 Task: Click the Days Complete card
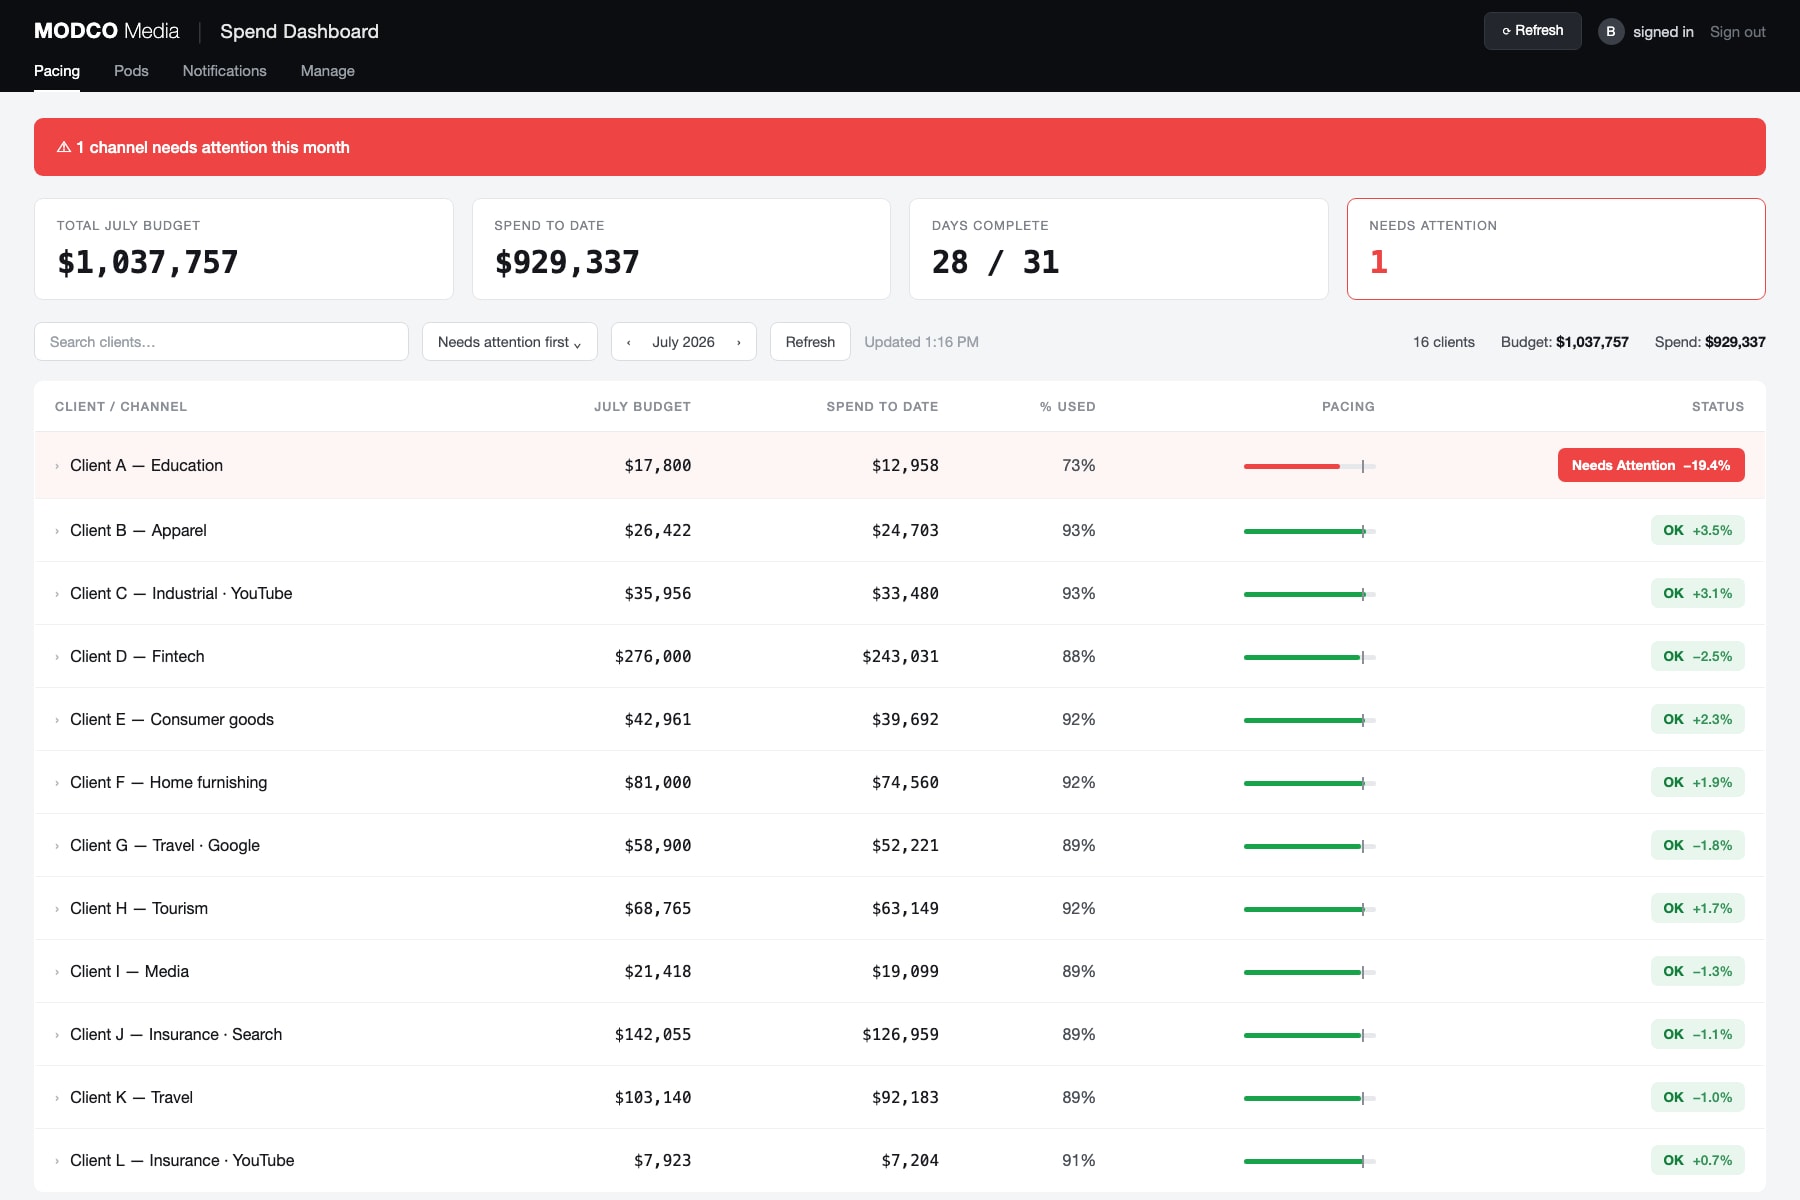[x=1118, y=249]
